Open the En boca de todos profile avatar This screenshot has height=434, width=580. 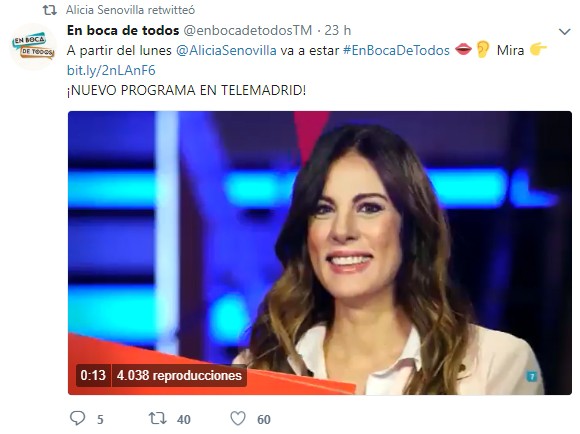33,46
